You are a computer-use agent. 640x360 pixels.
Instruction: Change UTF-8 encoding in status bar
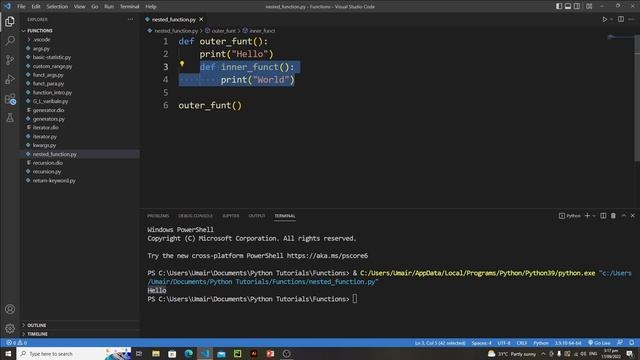[504, 343]
